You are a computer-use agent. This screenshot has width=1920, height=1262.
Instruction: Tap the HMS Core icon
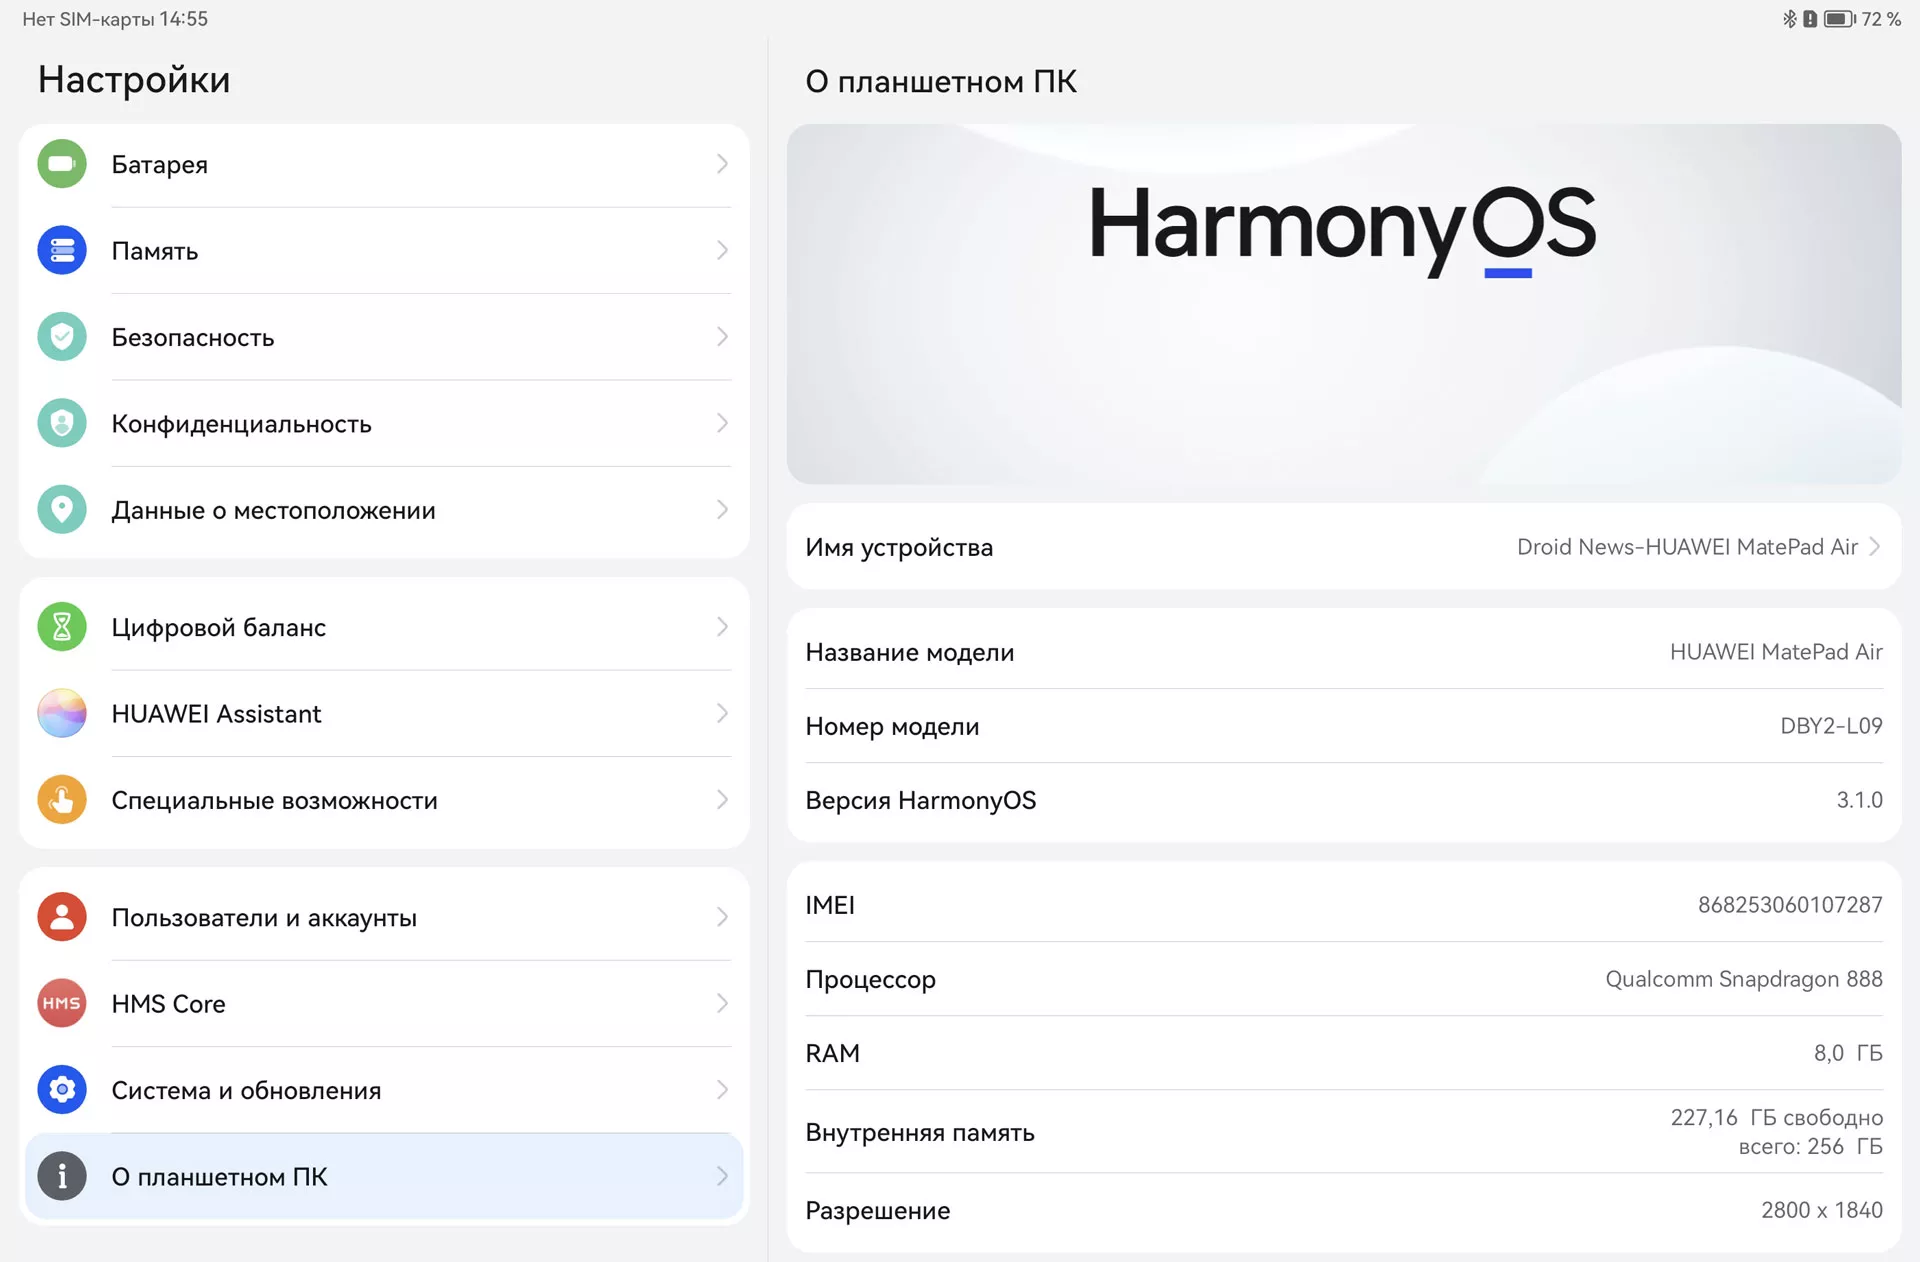coord(62,1003)
